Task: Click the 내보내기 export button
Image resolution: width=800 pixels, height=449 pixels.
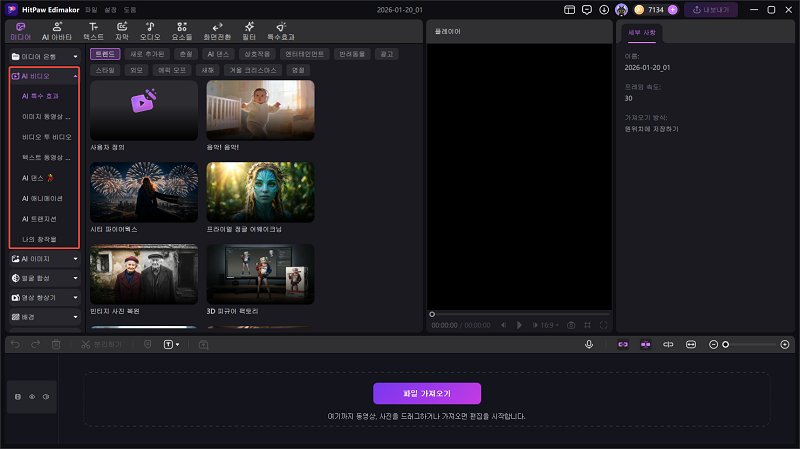Action: pyautogui.click(x=710, y=10)
